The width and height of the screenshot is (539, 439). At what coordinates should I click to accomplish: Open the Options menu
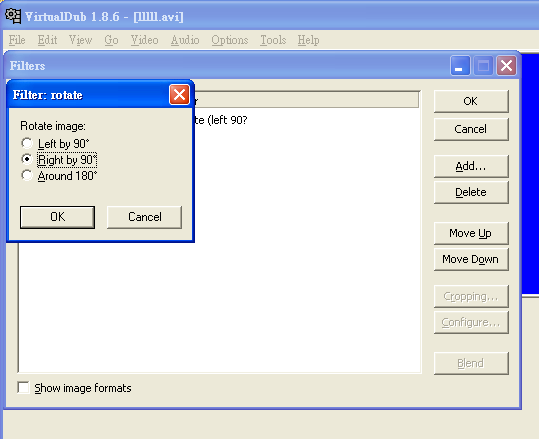[230, 40]
